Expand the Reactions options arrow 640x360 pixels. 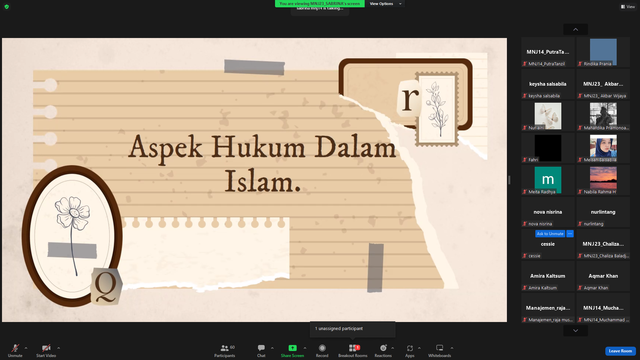pyautogui.click(x=393, y=348)
